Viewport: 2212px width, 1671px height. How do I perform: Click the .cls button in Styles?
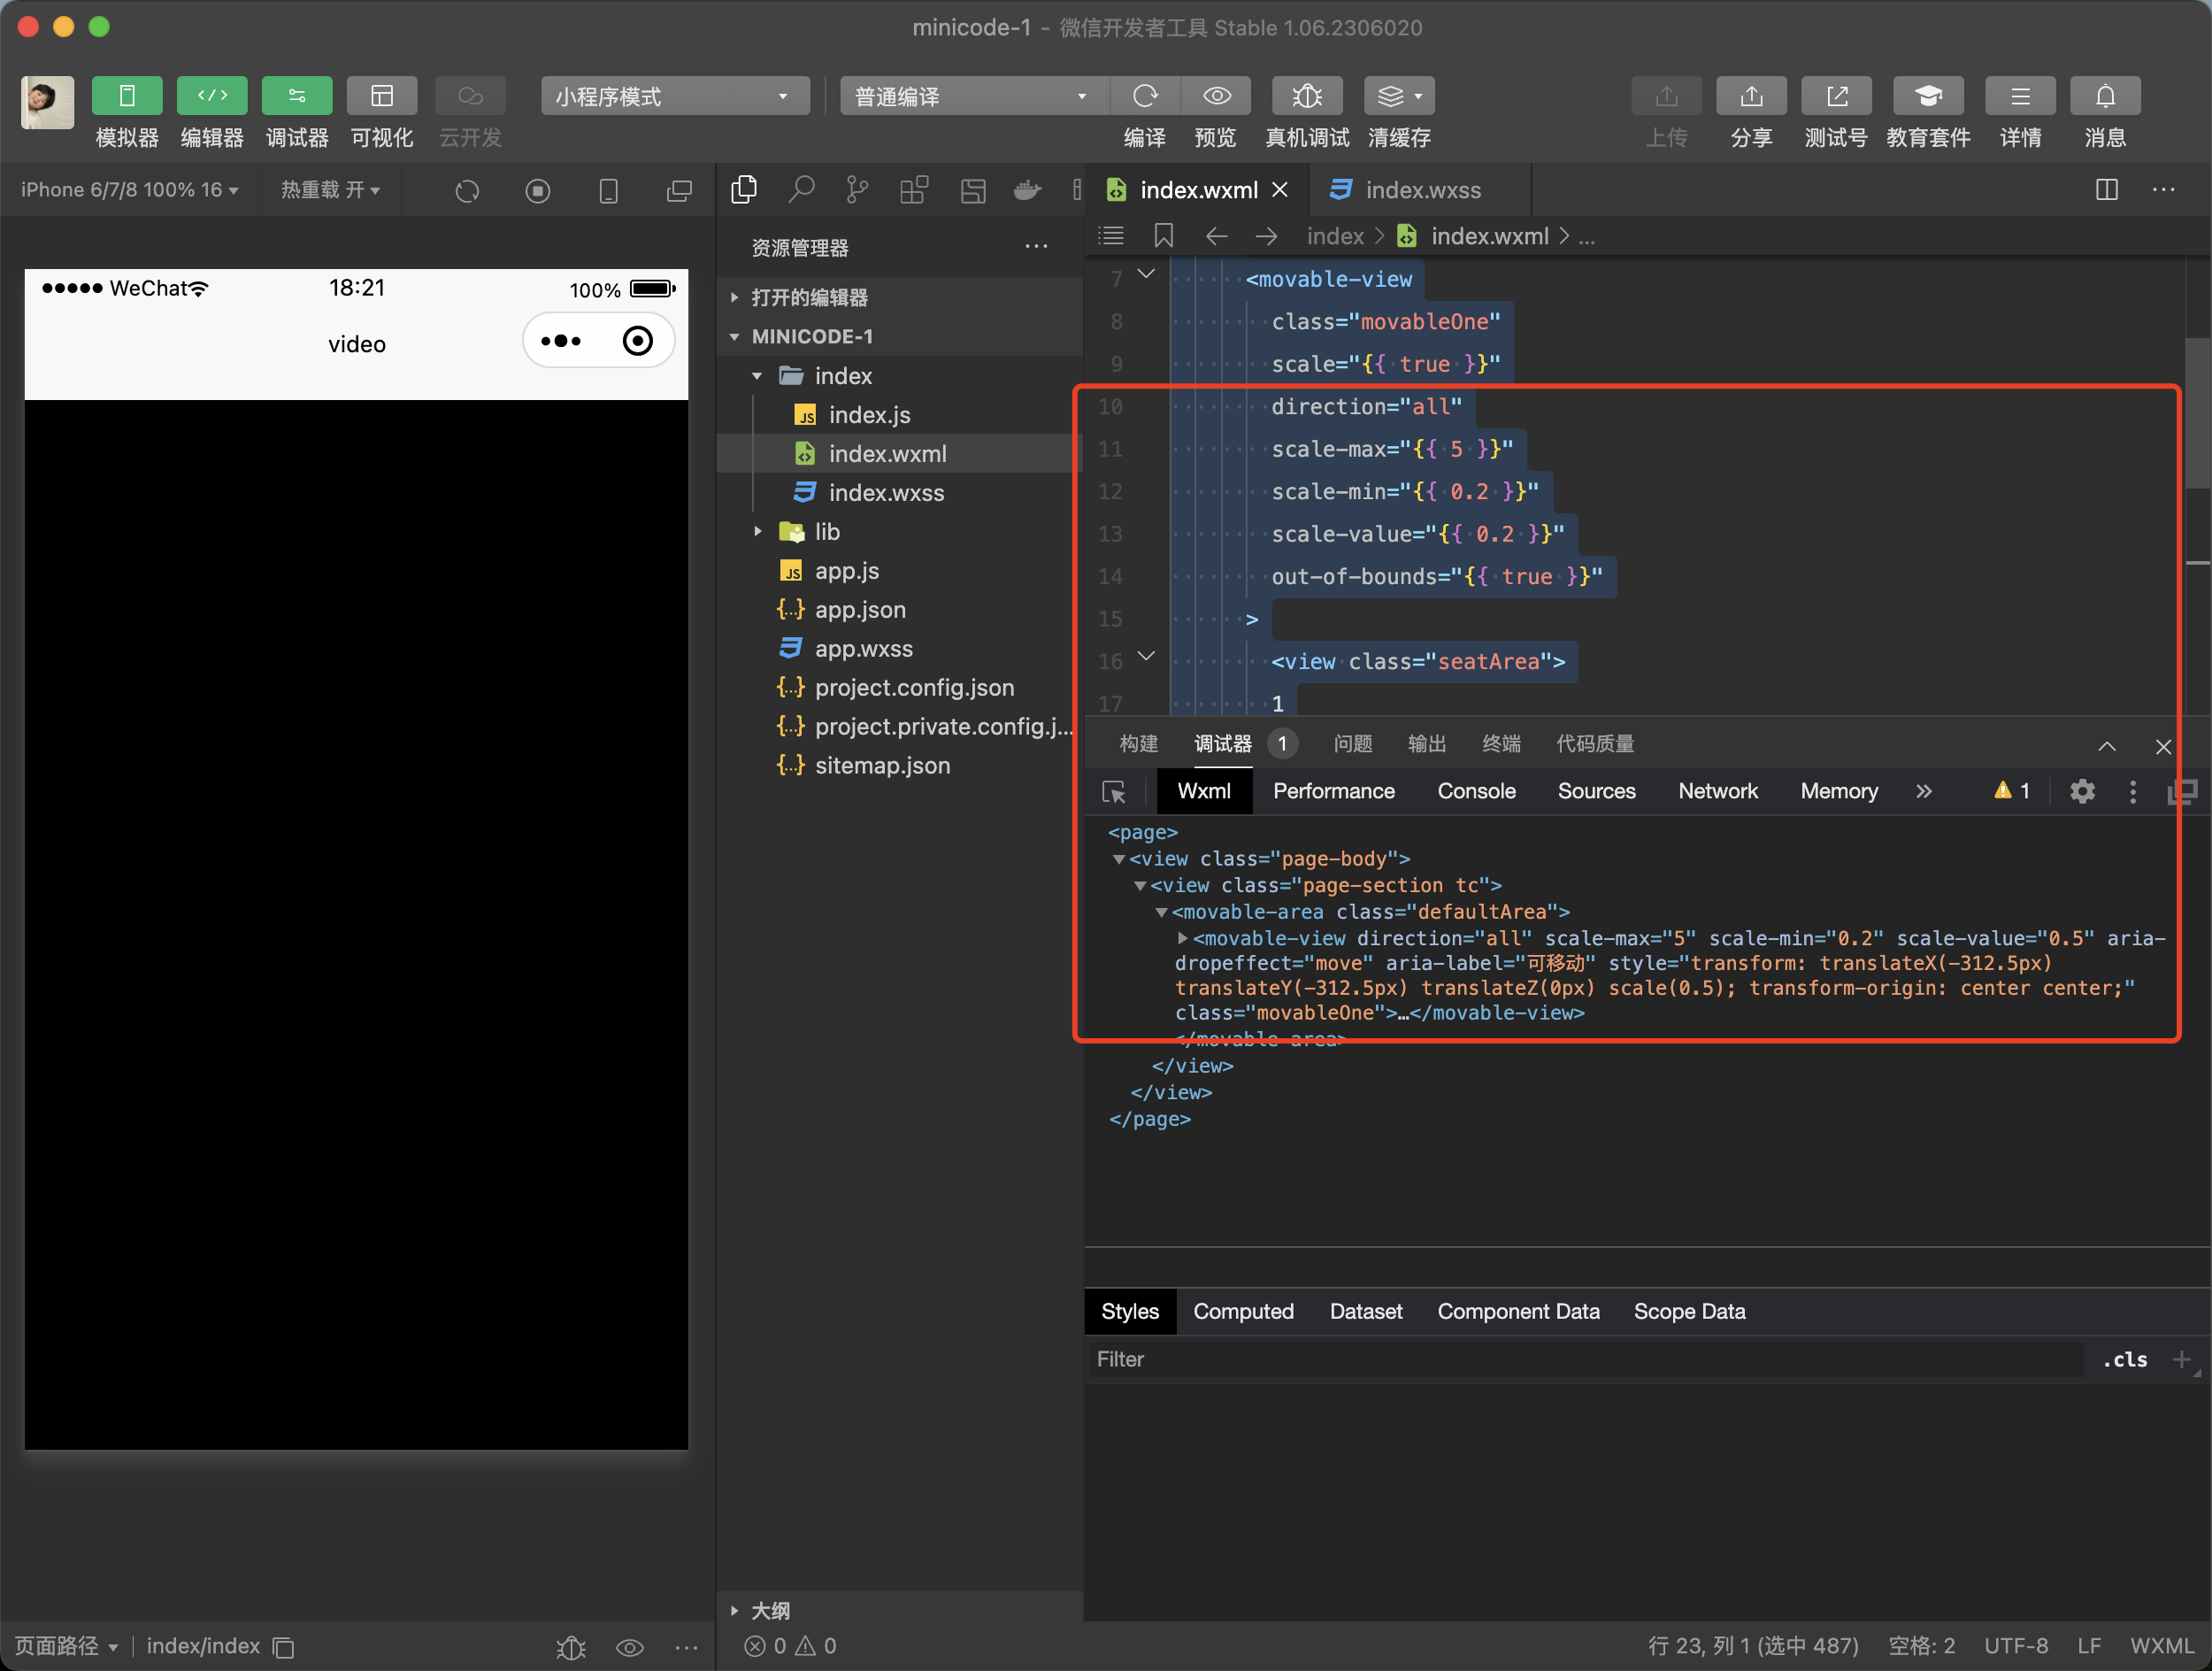click(x=2124, y=1359)
